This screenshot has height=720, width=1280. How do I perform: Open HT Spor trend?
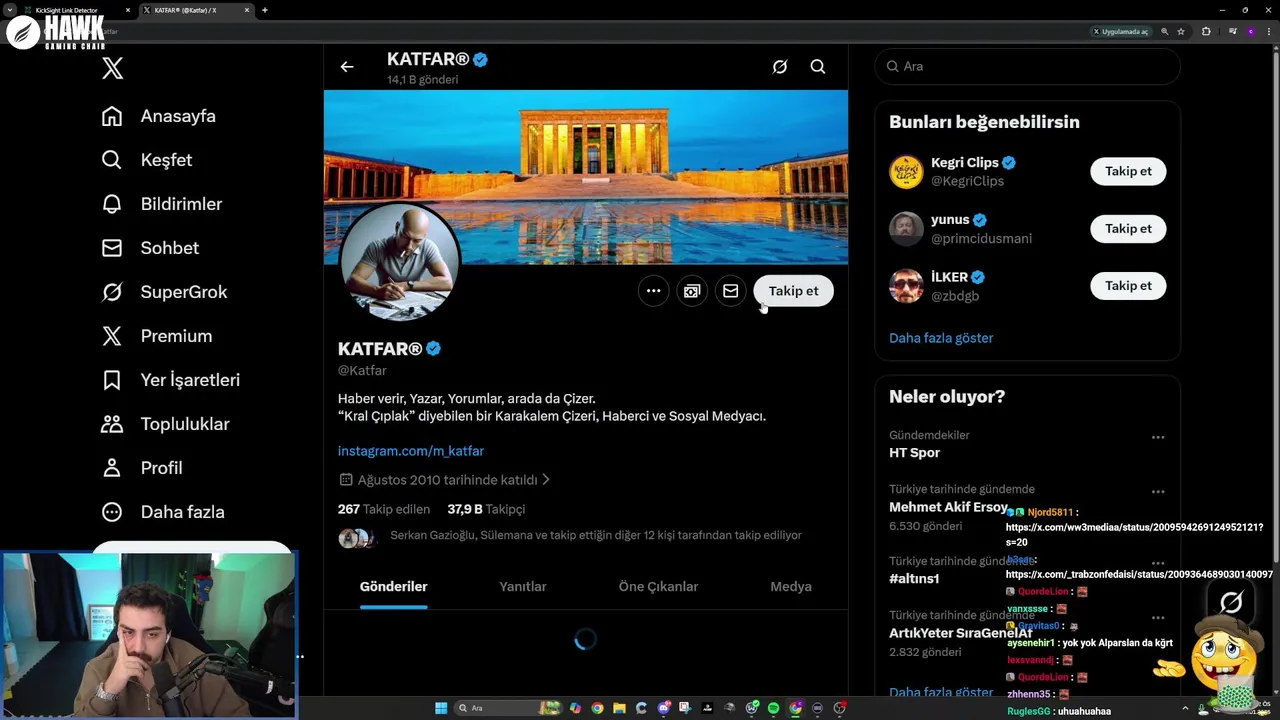click(914, 453)
